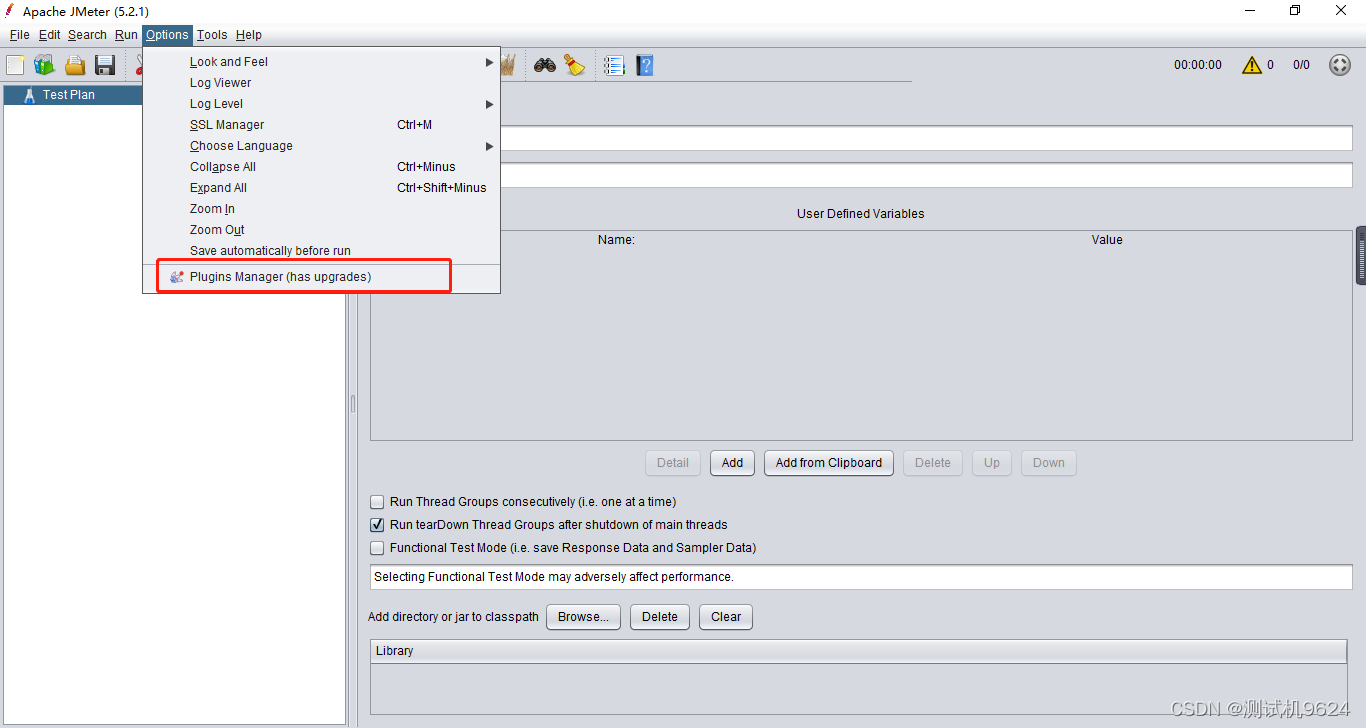Click the Value column header

point(1107,240)
